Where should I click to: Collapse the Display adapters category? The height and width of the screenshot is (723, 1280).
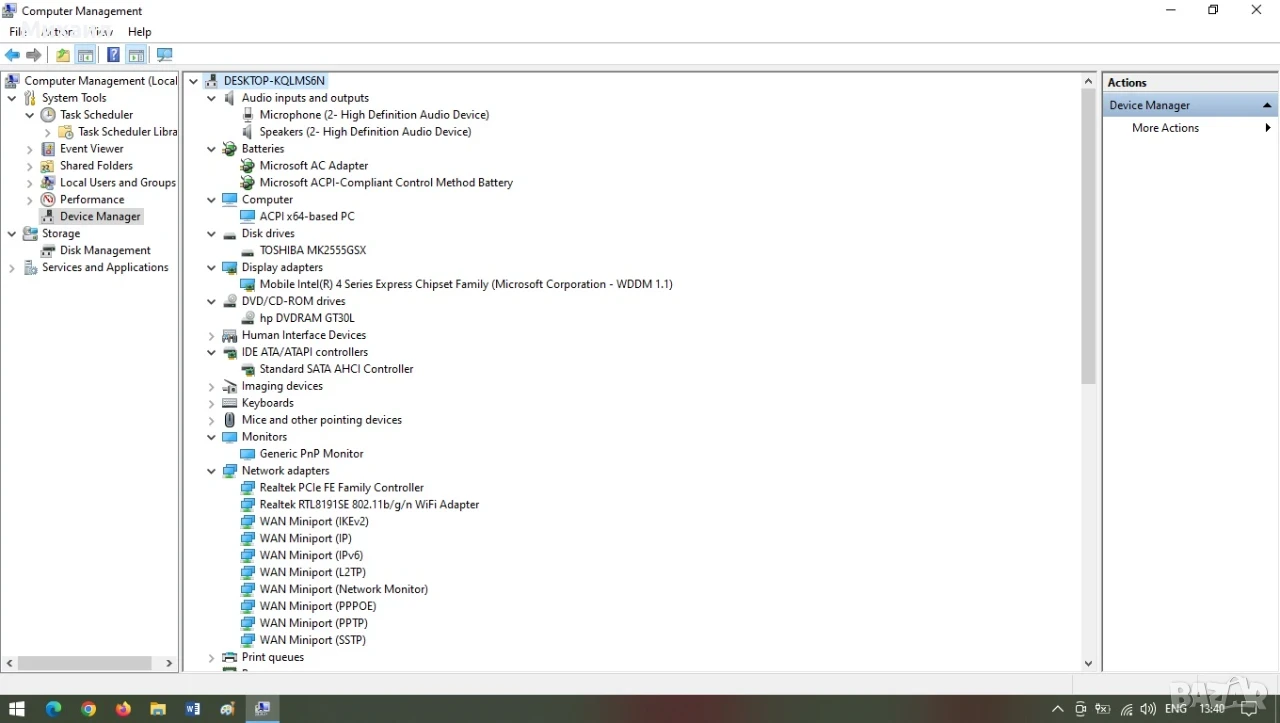[x=211, y=268]
